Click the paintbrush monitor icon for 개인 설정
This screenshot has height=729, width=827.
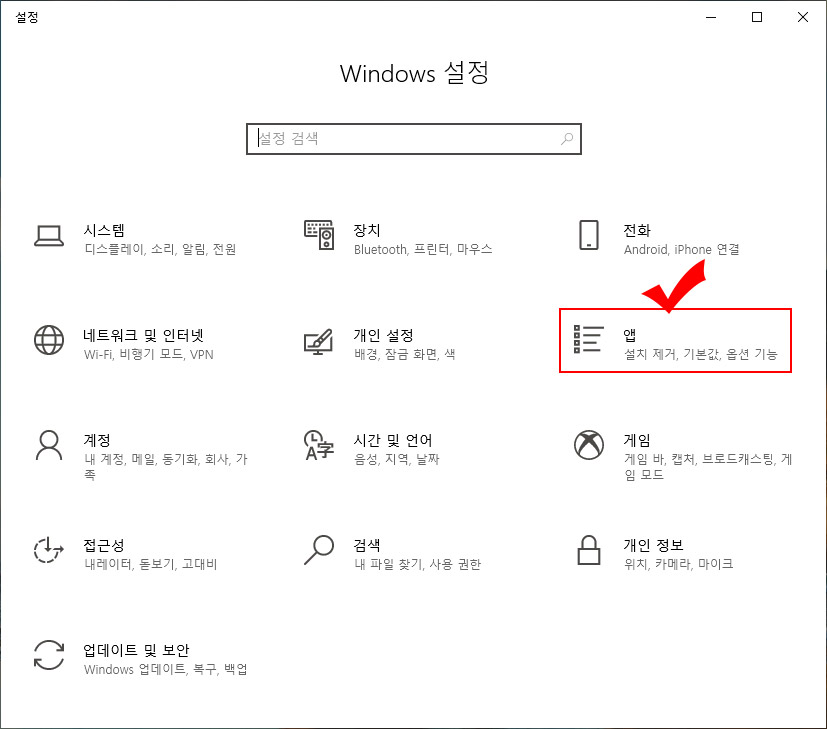[319, 341]
